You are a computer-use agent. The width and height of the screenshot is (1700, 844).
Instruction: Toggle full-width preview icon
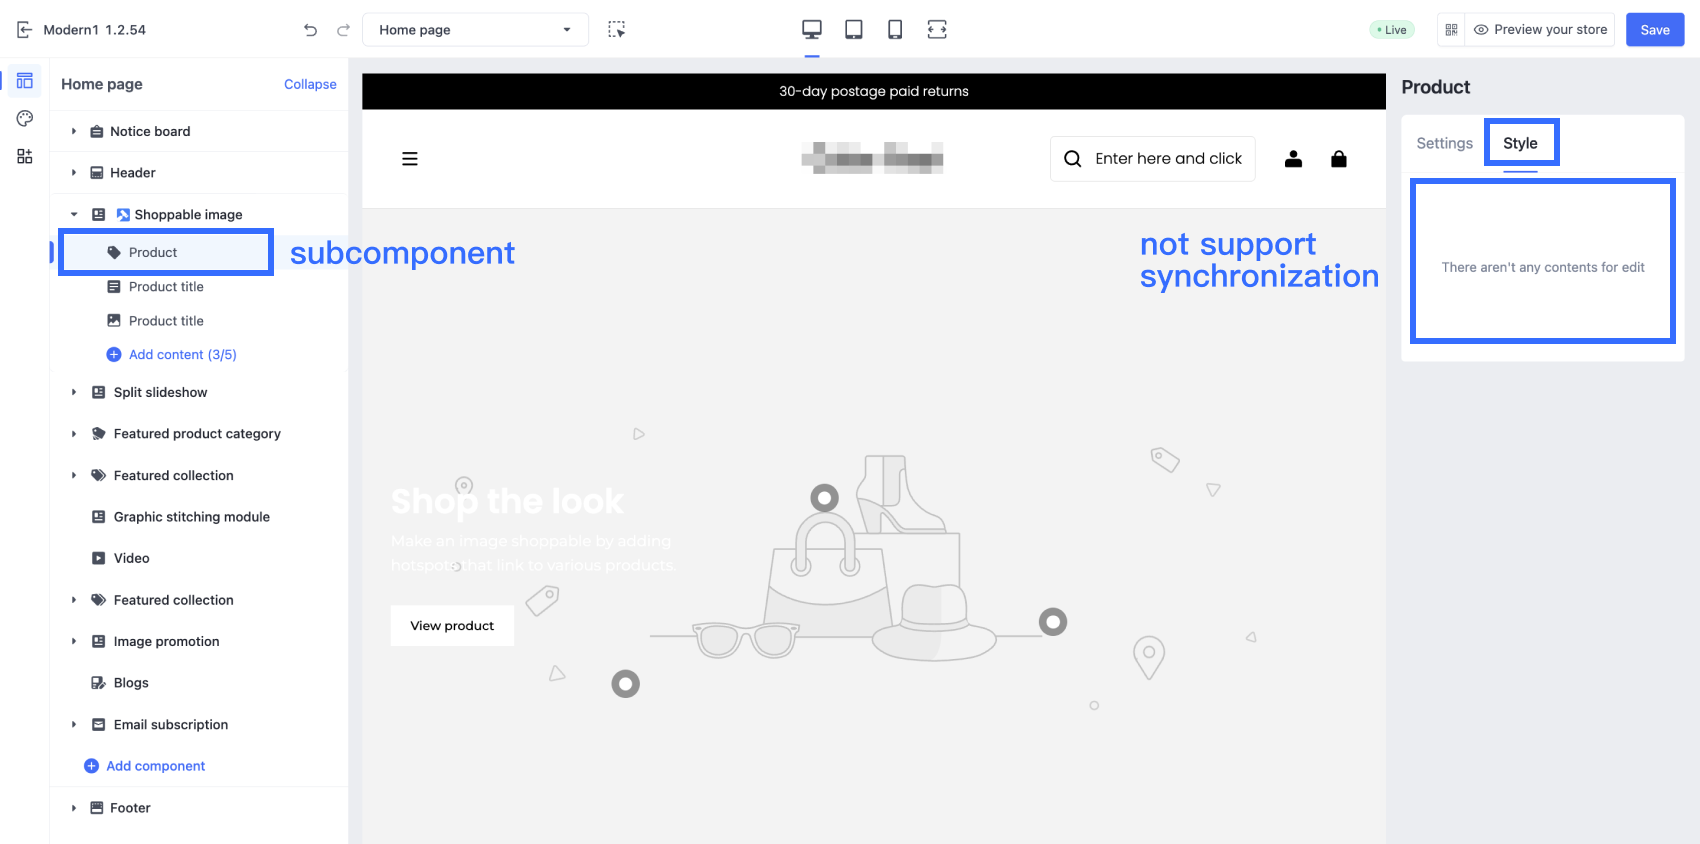[937, 30]
